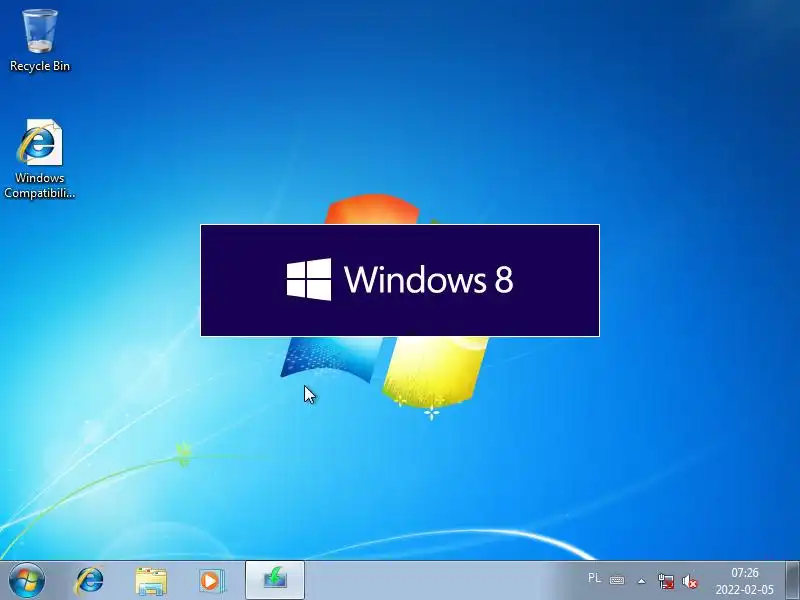The image size is (800, 600).
Task: Click the PL language indicator
Action: click(x=594, y=578)
